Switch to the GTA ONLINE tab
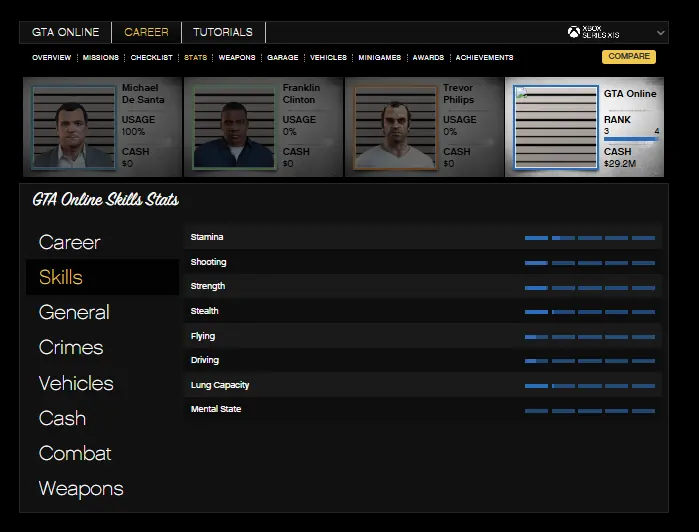Image resolution: width=699 pixels, height=532 pixels. [66, 32]
